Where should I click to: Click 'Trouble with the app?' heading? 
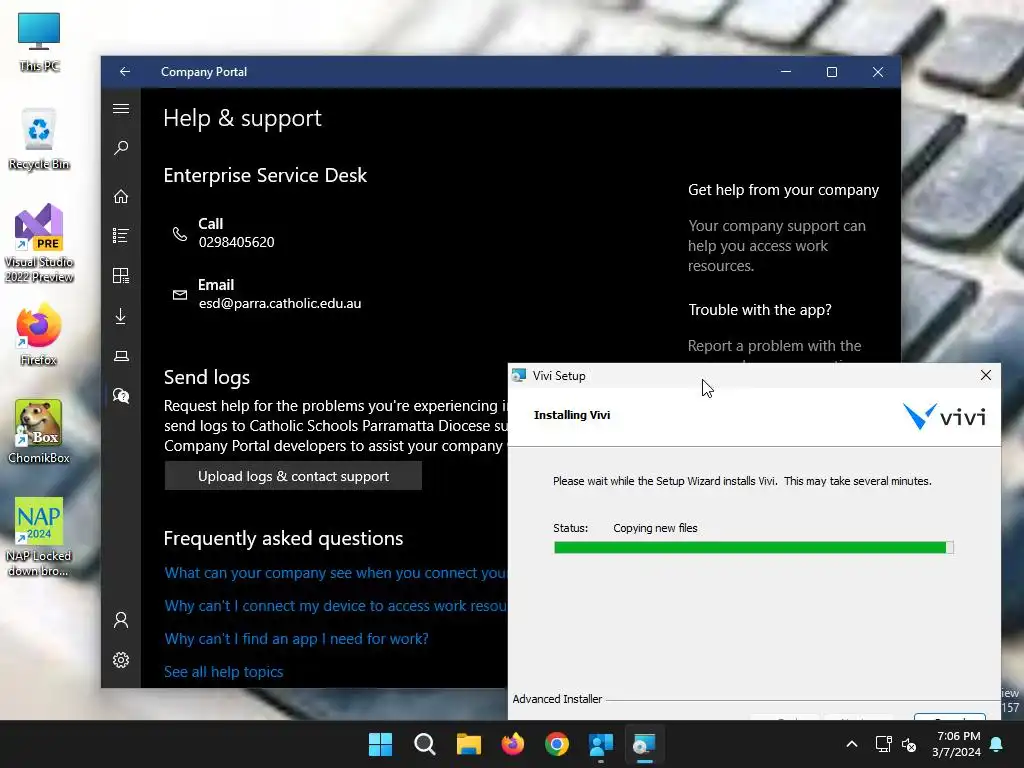pyautogui.click(x=760, y=310)
